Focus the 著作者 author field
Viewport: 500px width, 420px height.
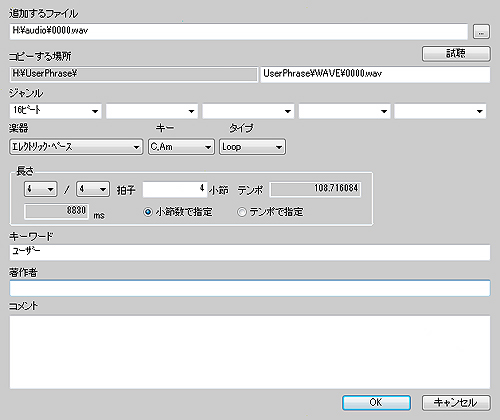tap(250, 288)
